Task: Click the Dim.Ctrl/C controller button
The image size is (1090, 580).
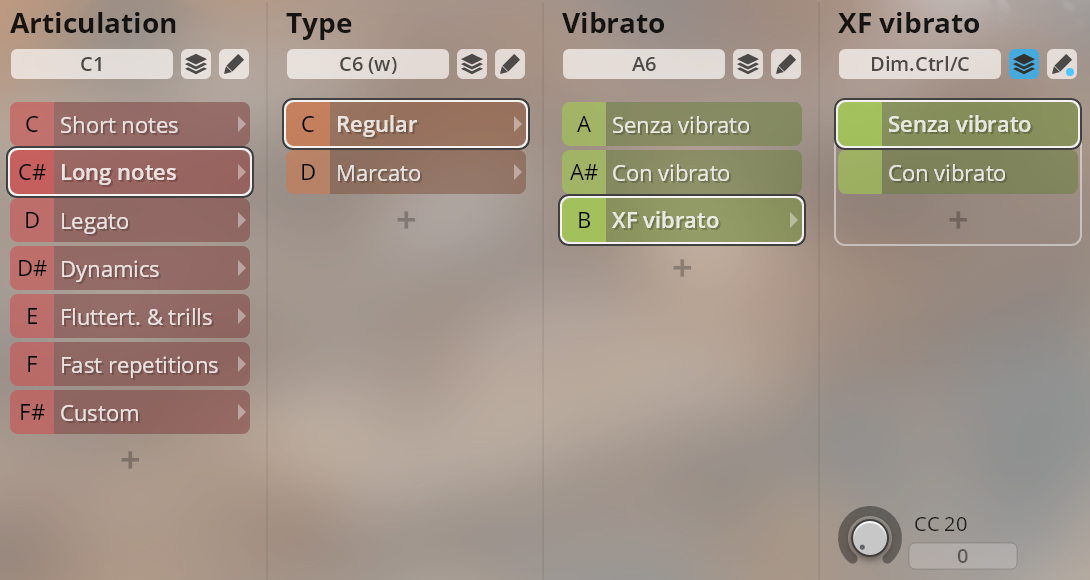Action: click(920, 65)
